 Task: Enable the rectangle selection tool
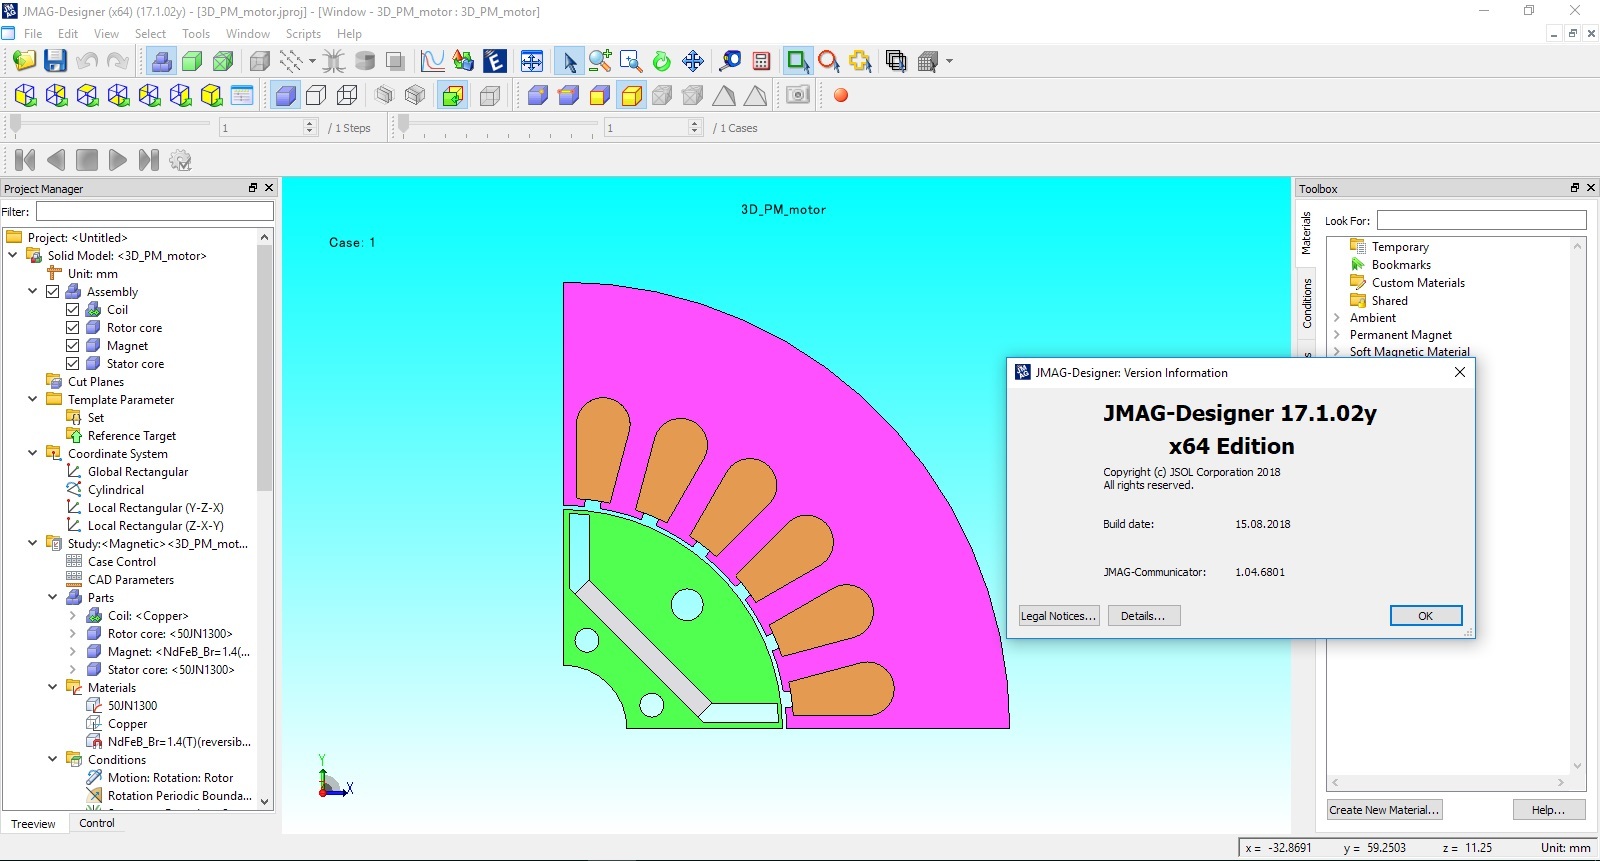click(797, 61)
